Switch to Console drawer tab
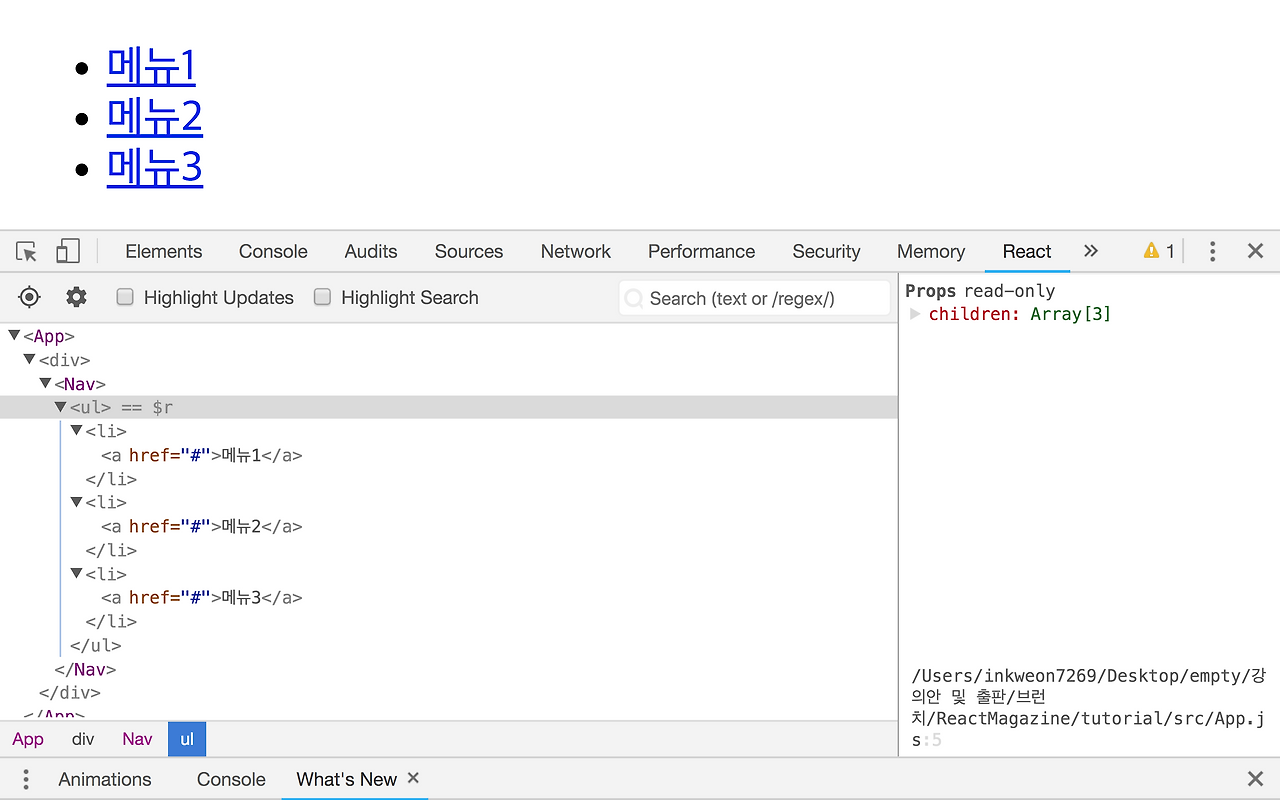The width and height of the screenshot is (1280, 800). 231,779
